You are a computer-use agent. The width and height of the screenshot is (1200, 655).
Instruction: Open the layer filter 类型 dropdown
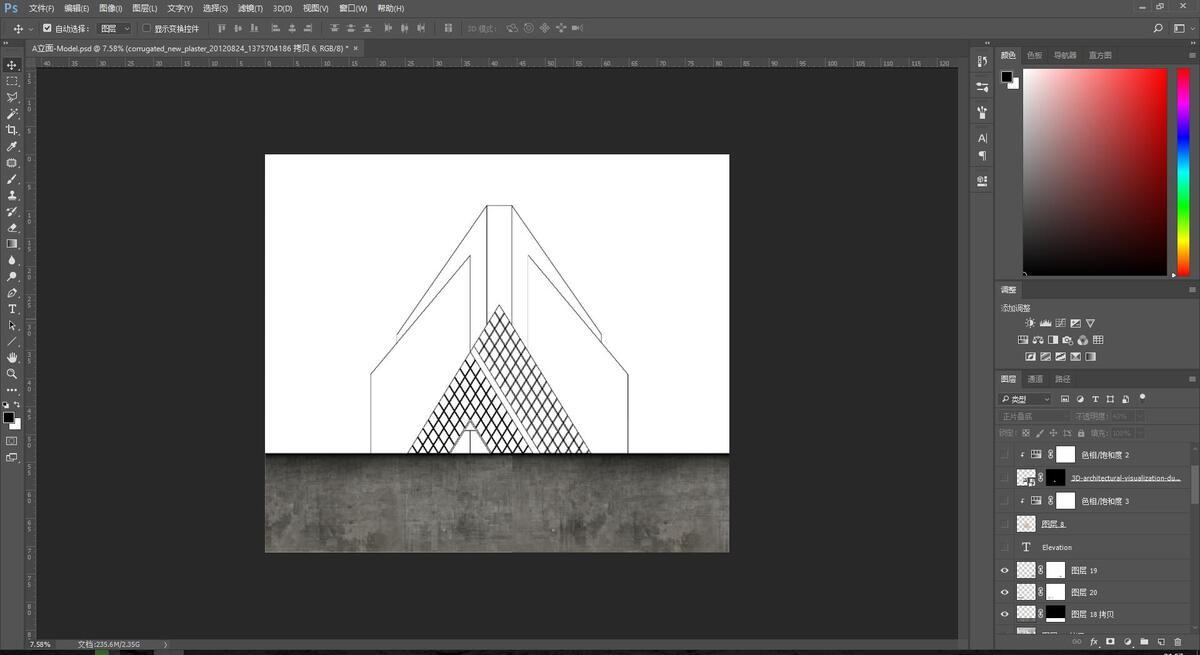1025,399
